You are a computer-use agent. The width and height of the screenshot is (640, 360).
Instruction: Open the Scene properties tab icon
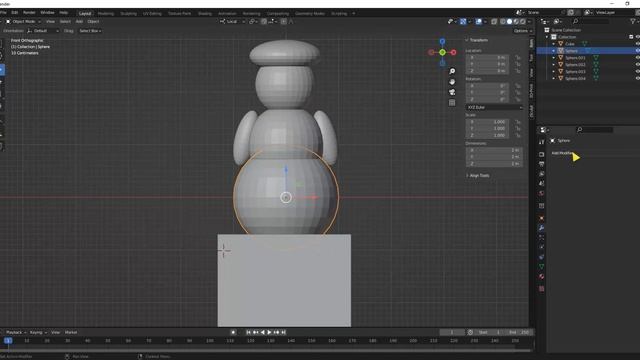tap(542, 184)
